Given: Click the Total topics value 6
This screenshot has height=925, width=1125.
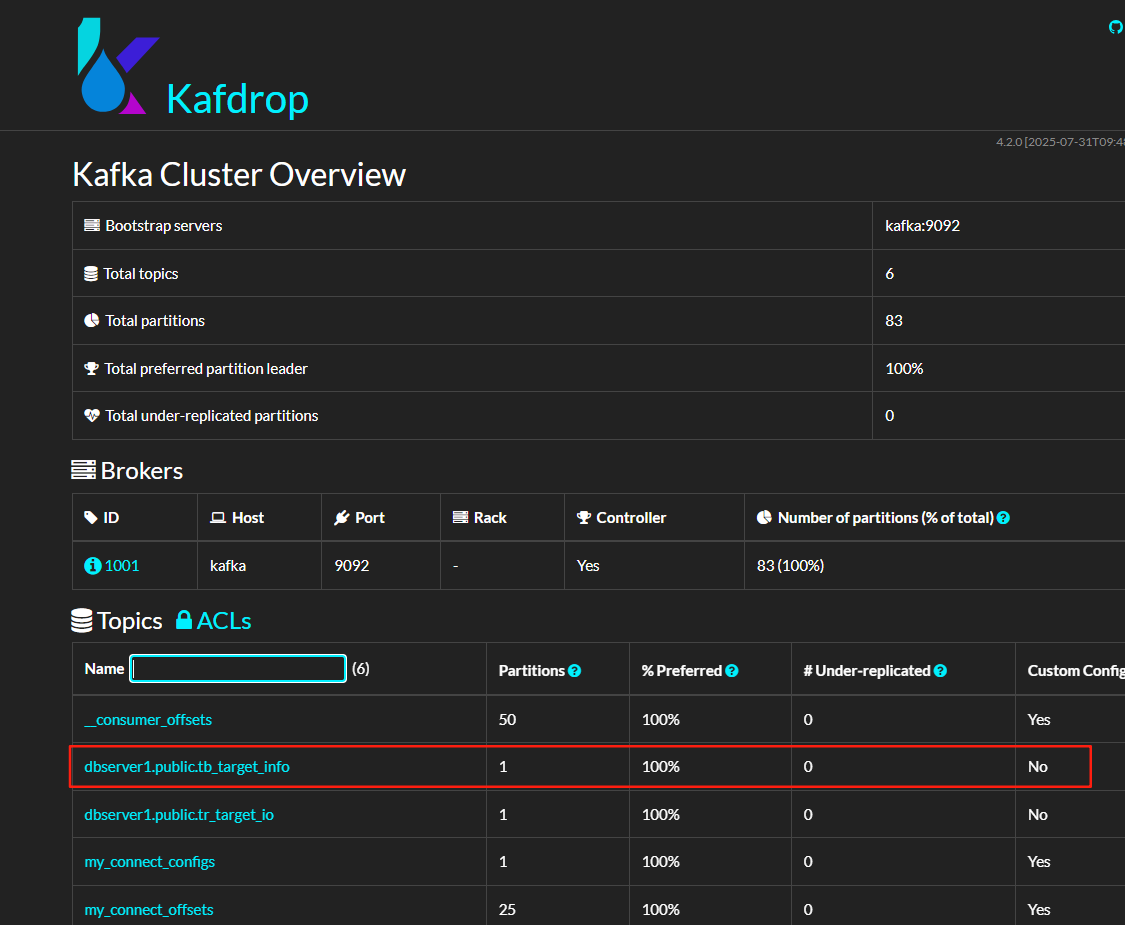Looking at the screenshot, I should click(890, 273).
